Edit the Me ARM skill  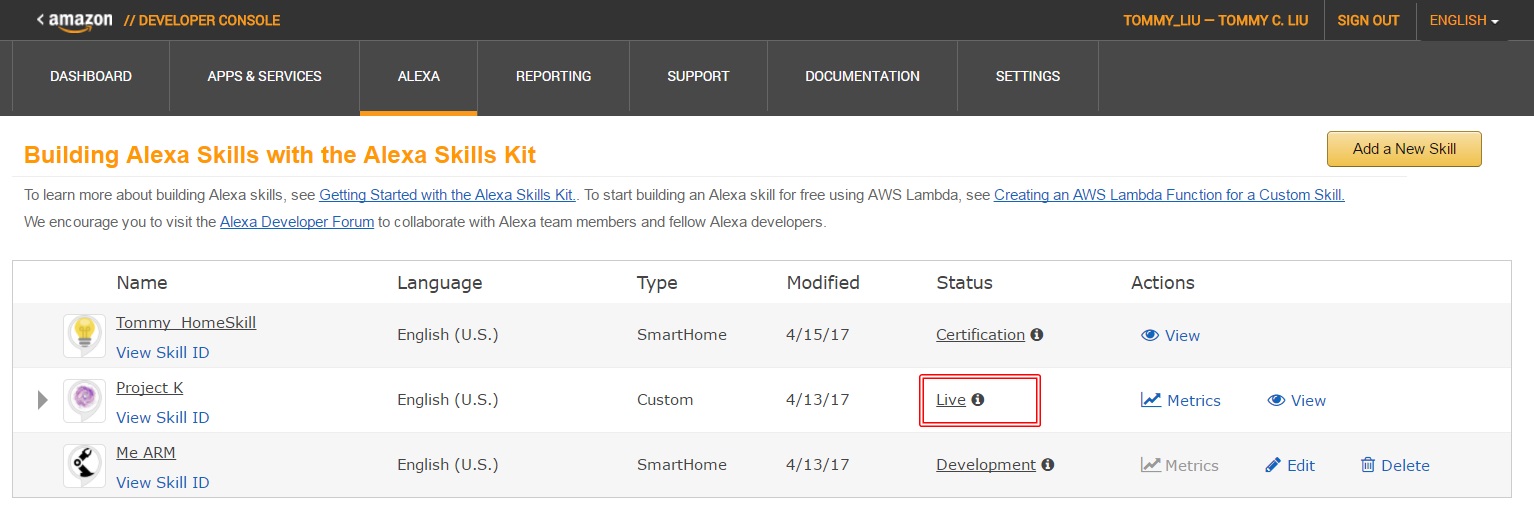[x=1290, y=466]
